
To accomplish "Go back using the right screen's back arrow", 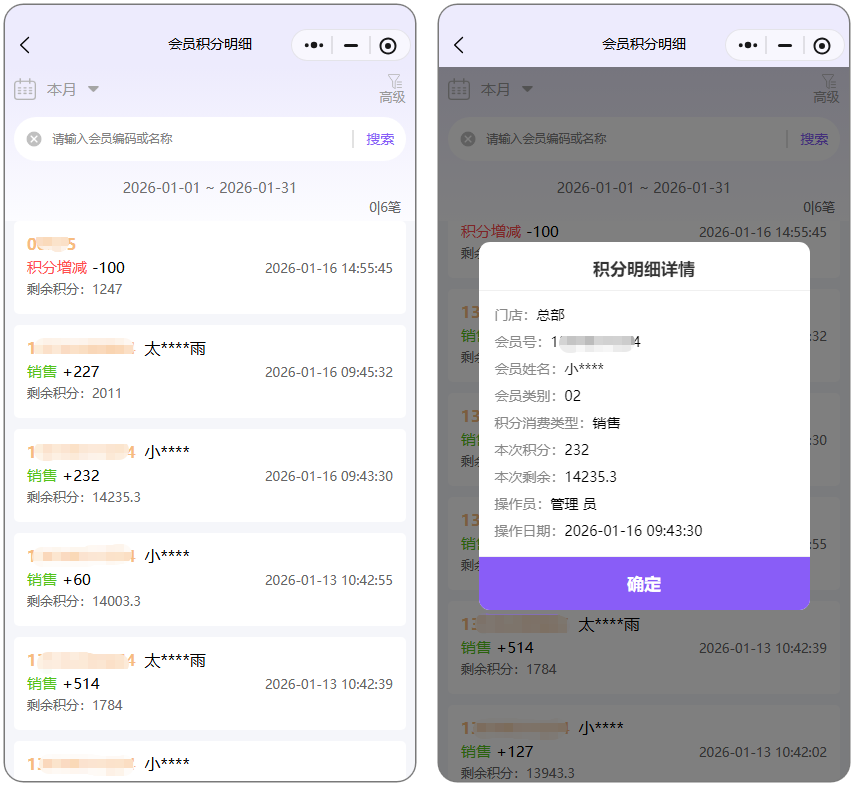I will (459, 45).
